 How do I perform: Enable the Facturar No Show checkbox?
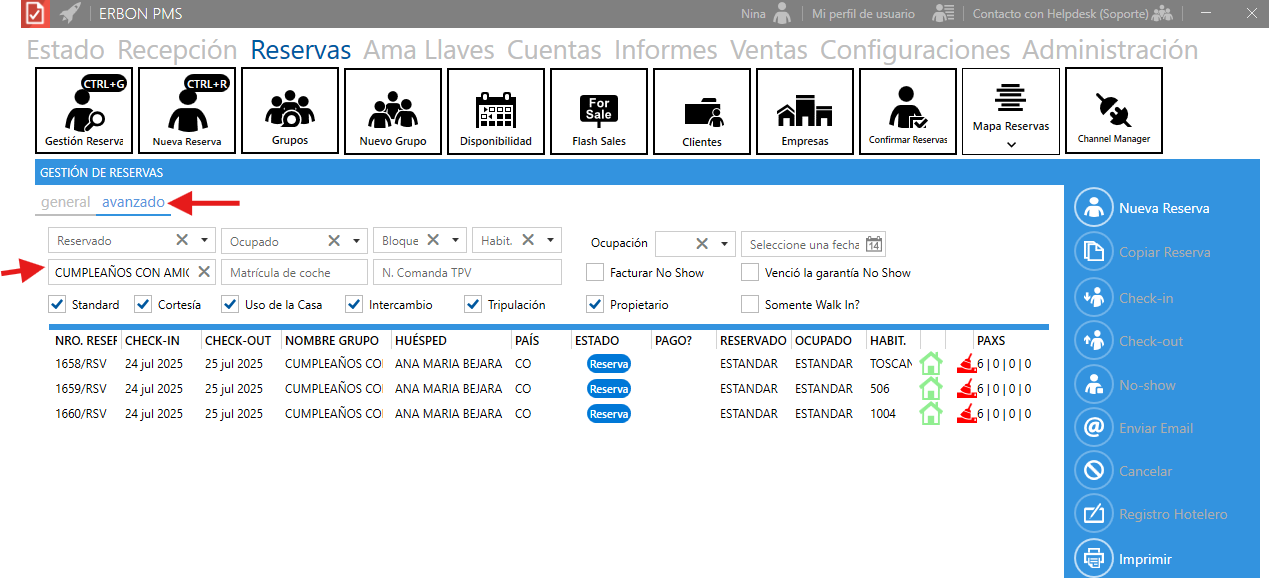(x=595, y=272)
